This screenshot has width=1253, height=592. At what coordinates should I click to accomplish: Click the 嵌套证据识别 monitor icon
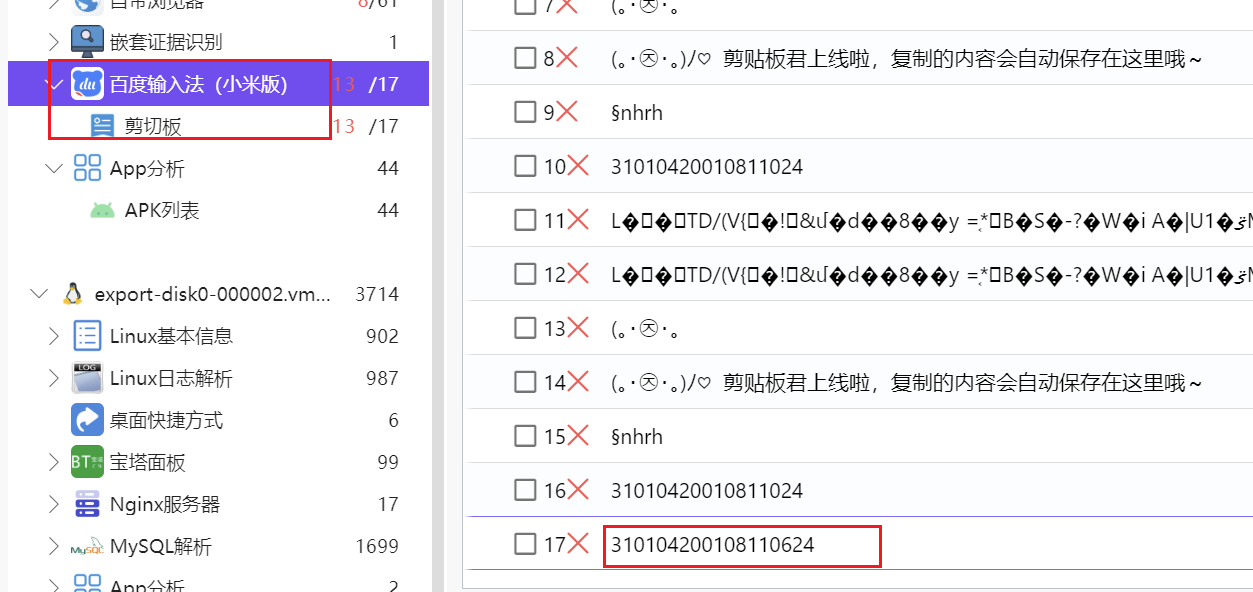pos(88,41)
